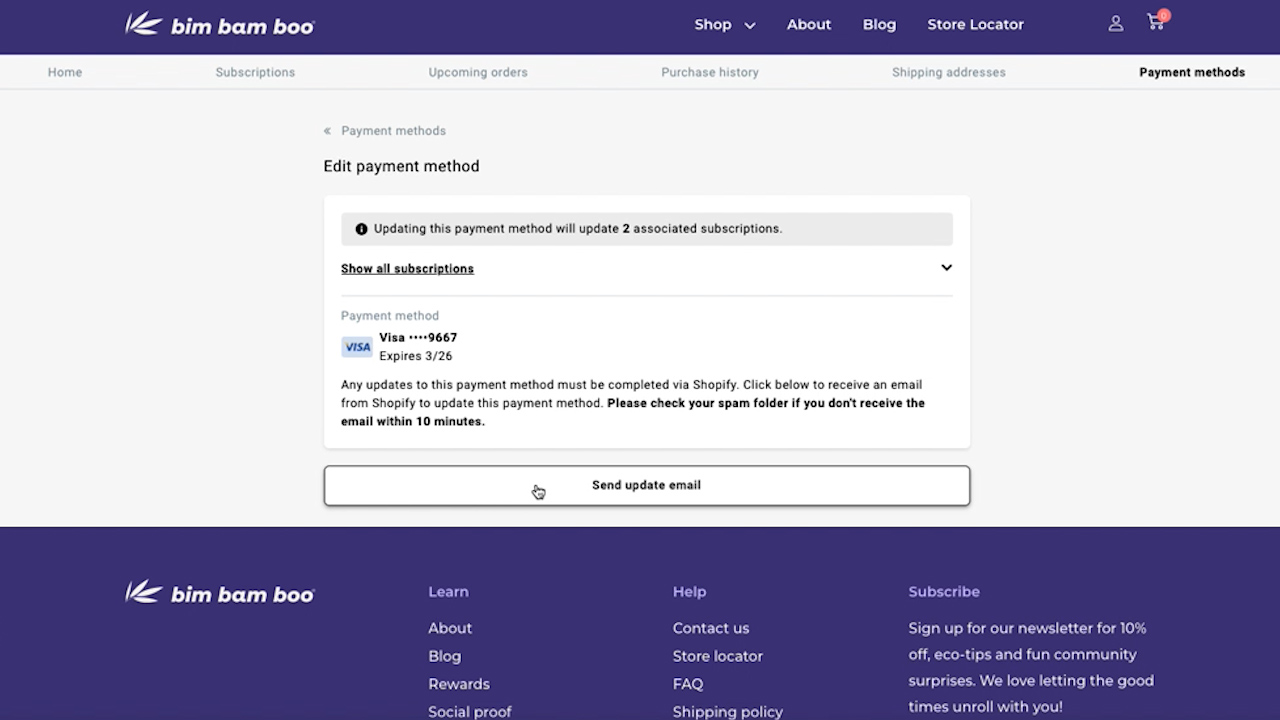
Task: Go to About in top navigation
Action: point(809,25)
